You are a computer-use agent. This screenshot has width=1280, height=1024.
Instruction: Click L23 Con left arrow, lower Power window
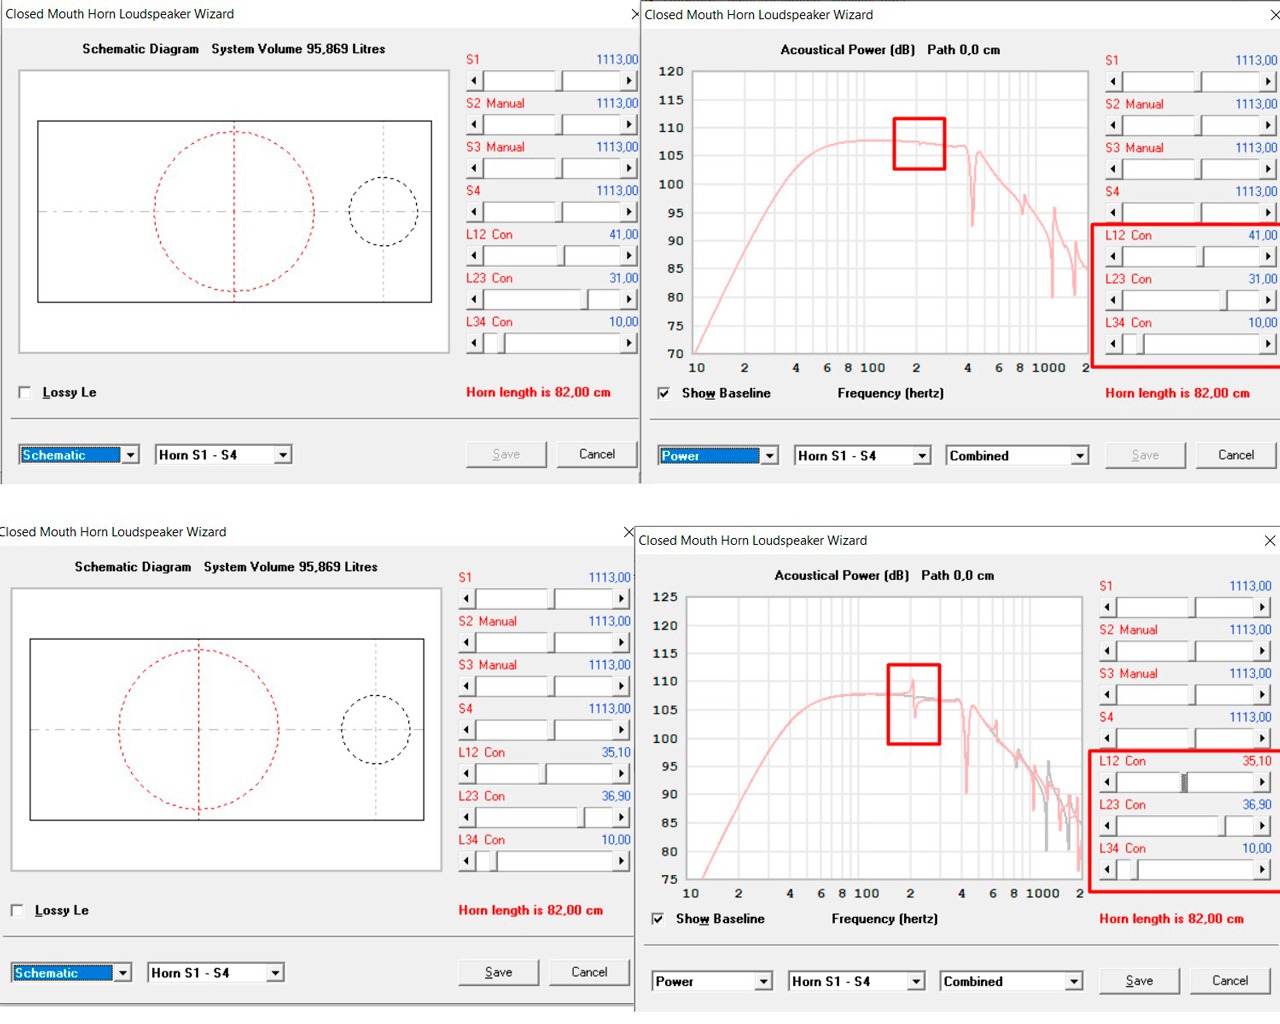[x=1107, y=826]
